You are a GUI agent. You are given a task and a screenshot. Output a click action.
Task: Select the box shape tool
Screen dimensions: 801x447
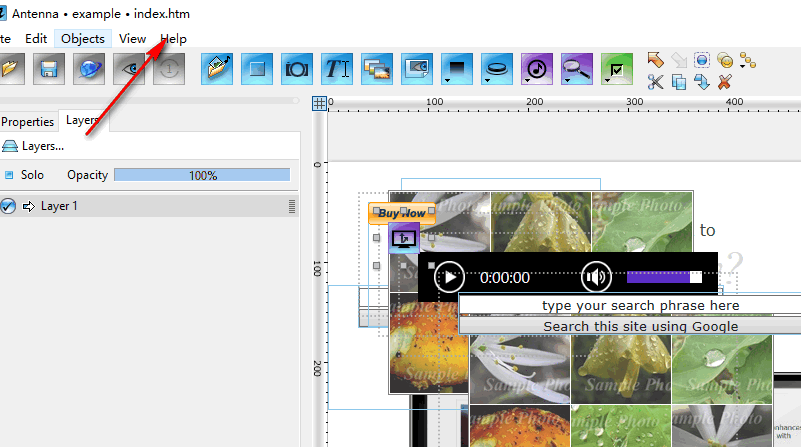[x=256, y=69]
